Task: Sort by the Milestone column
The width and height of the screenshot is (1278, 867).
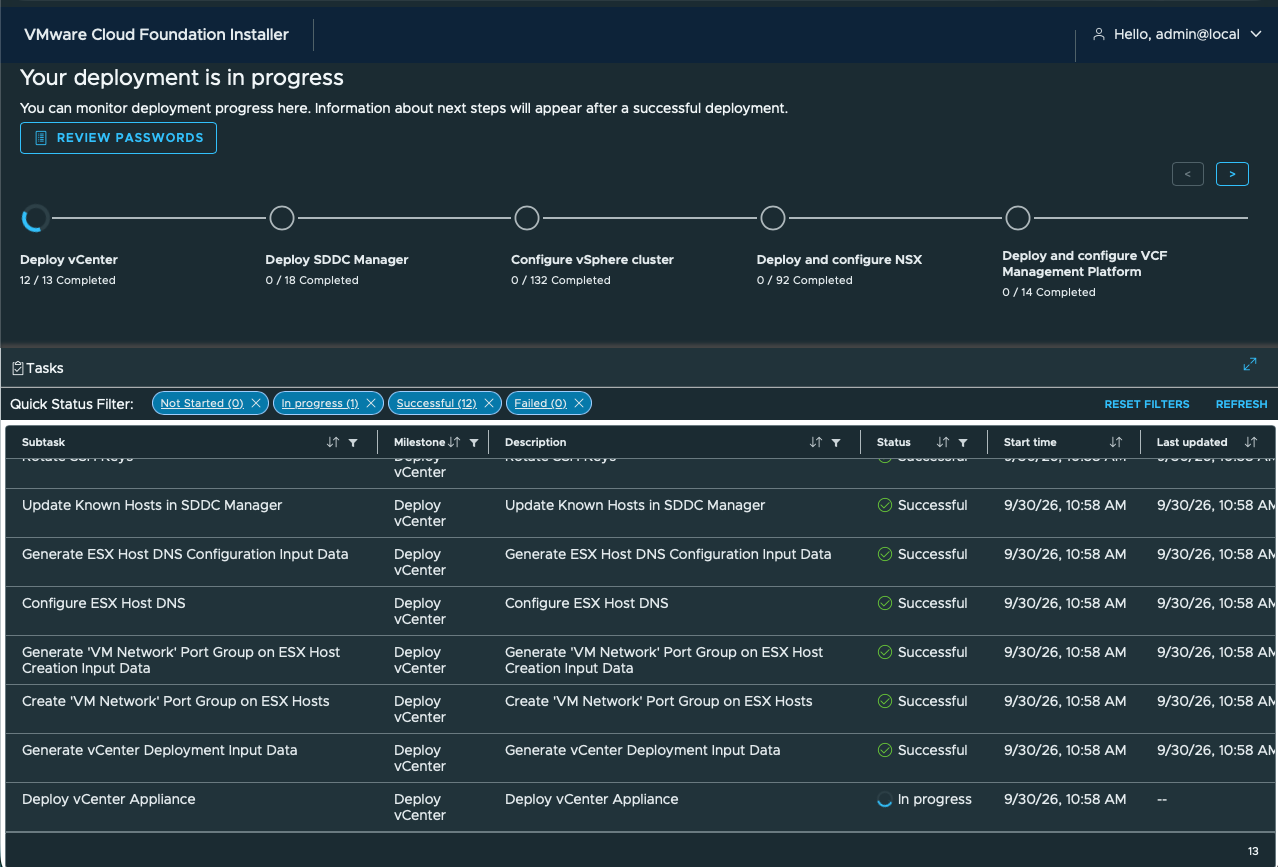Action: [454, 442]
